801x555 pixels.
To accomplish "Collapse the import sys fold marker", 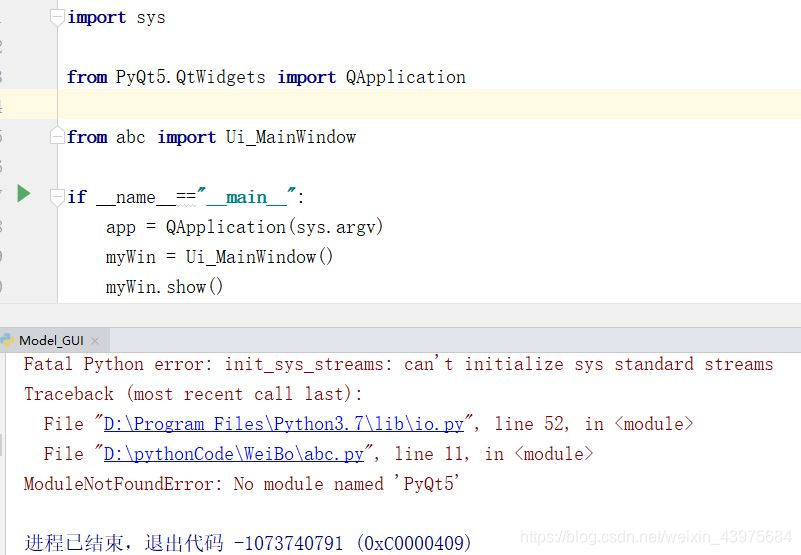I will [57, 18].
